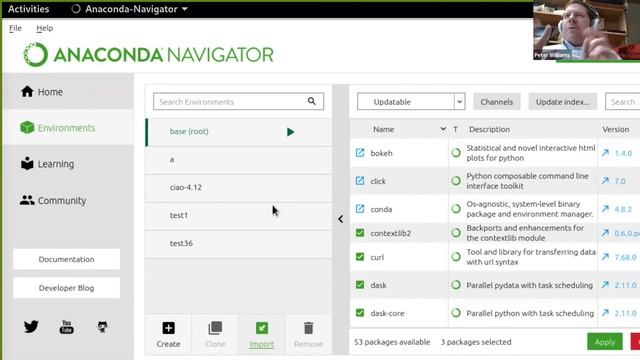Create a new environment
Image resolution: width=640 pixels, height=360 pixels.
click(x=168, y=335)
